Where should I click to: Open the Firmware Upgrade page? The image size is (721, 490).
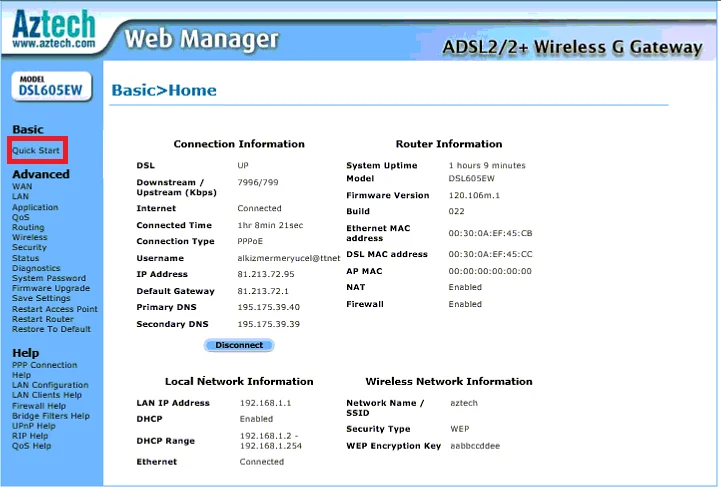point(50,288)
